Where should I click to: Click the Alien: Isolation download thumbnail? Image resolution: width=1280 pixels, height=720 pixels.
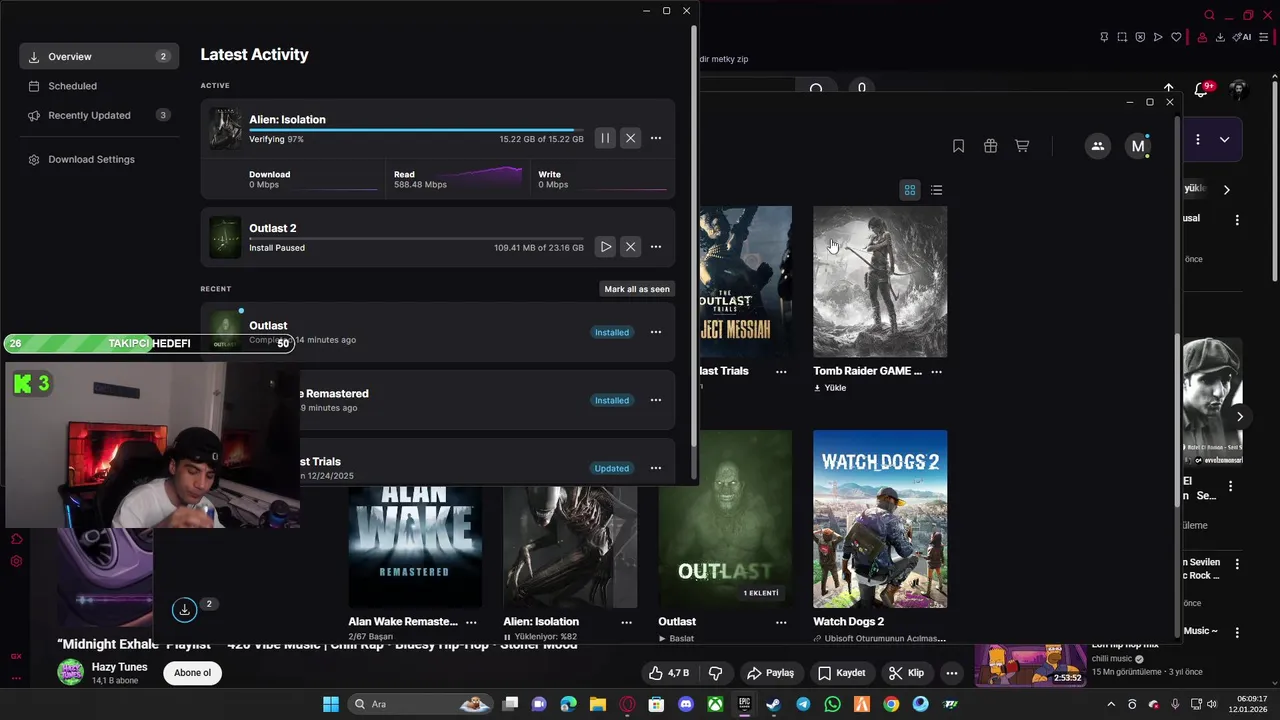coord(225,129)
